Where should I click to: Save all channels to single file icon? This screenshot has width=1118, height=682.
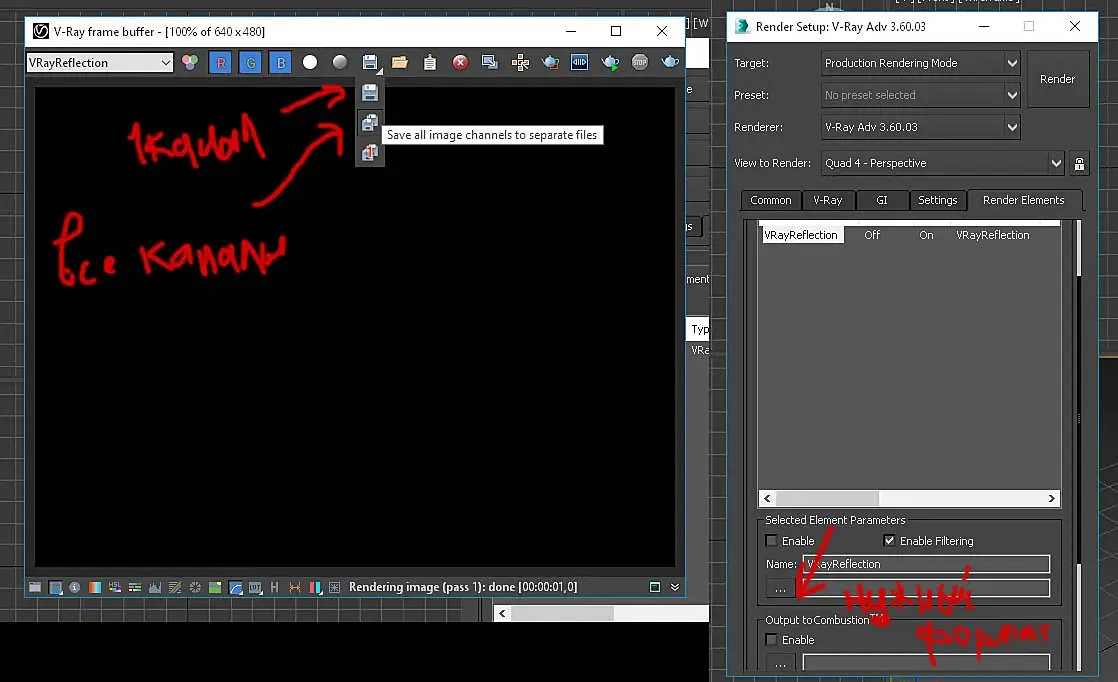click(x=369, y=153)
